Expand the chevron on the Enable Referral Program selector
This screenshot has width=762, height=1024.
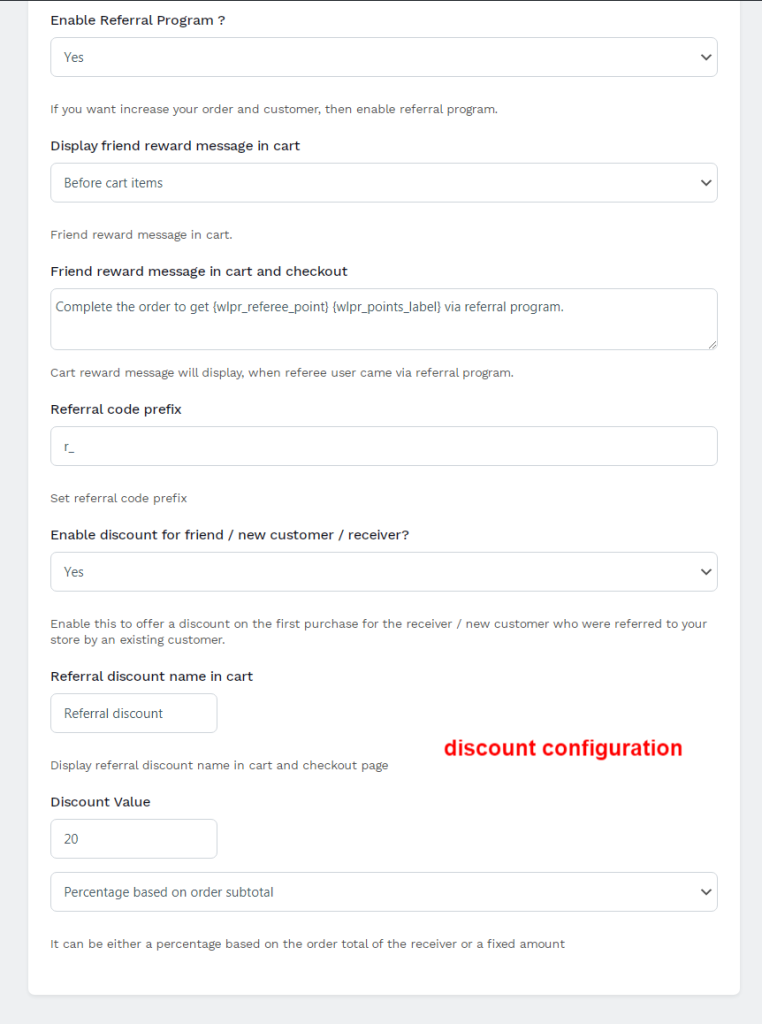pos(706,57)
